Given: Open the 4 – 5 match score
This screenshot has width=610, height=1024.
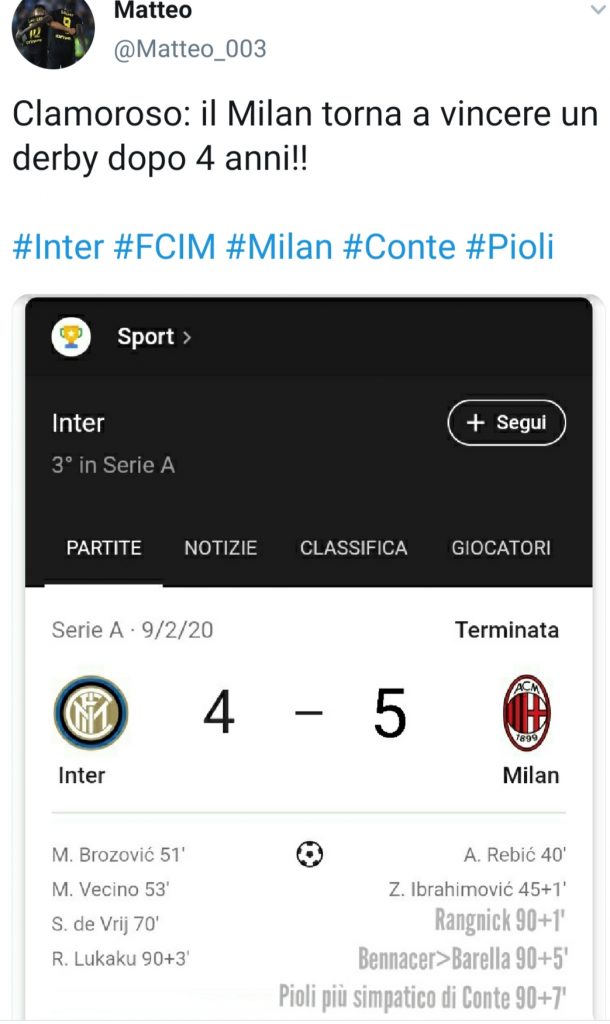Looking at the screenshot, I should pos(305,714).
